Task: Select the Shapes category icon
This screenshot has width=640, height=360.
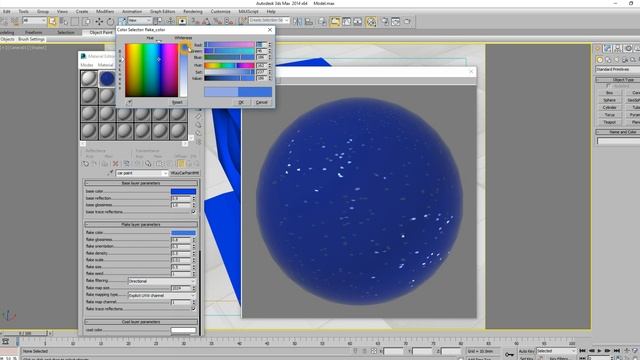Action: click(x=608, y=60)
